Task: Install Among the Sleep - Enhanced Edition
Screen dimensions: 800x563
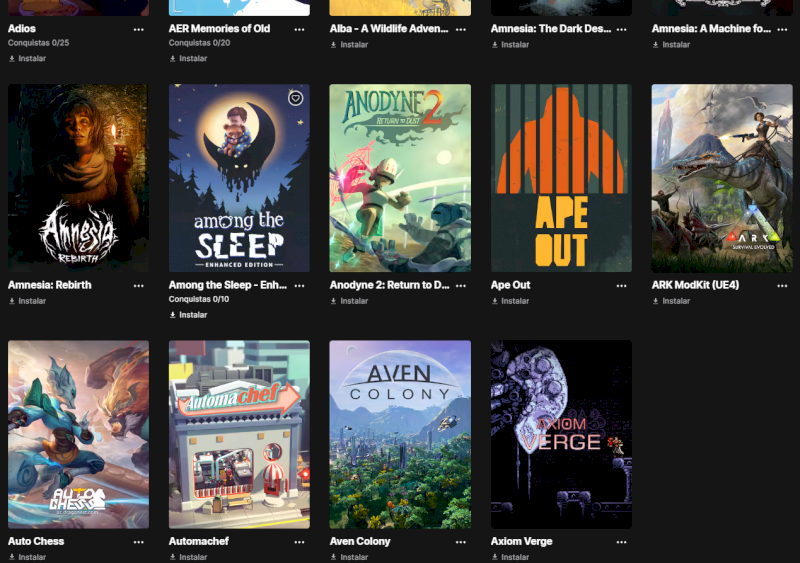Action: tap(188, 315)
